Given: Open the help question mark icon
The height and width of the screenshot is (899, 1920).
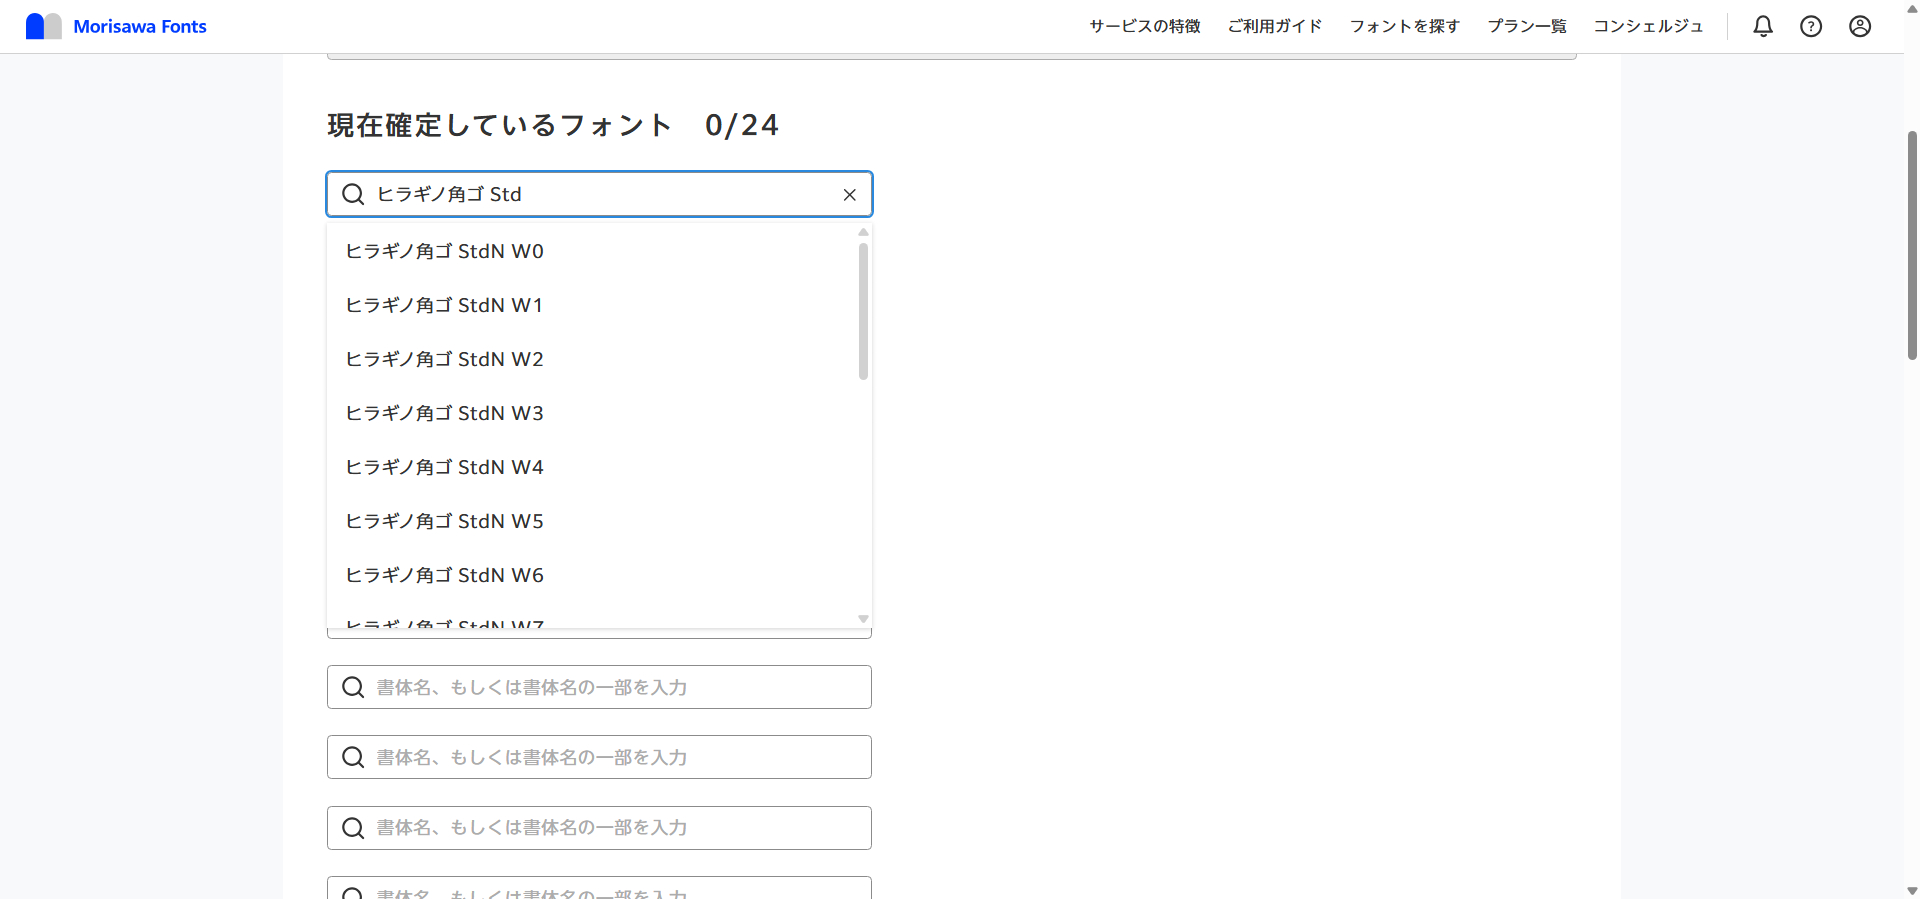Looking at the screenshot, I should pyautogui.click(x=1811, y=26).
